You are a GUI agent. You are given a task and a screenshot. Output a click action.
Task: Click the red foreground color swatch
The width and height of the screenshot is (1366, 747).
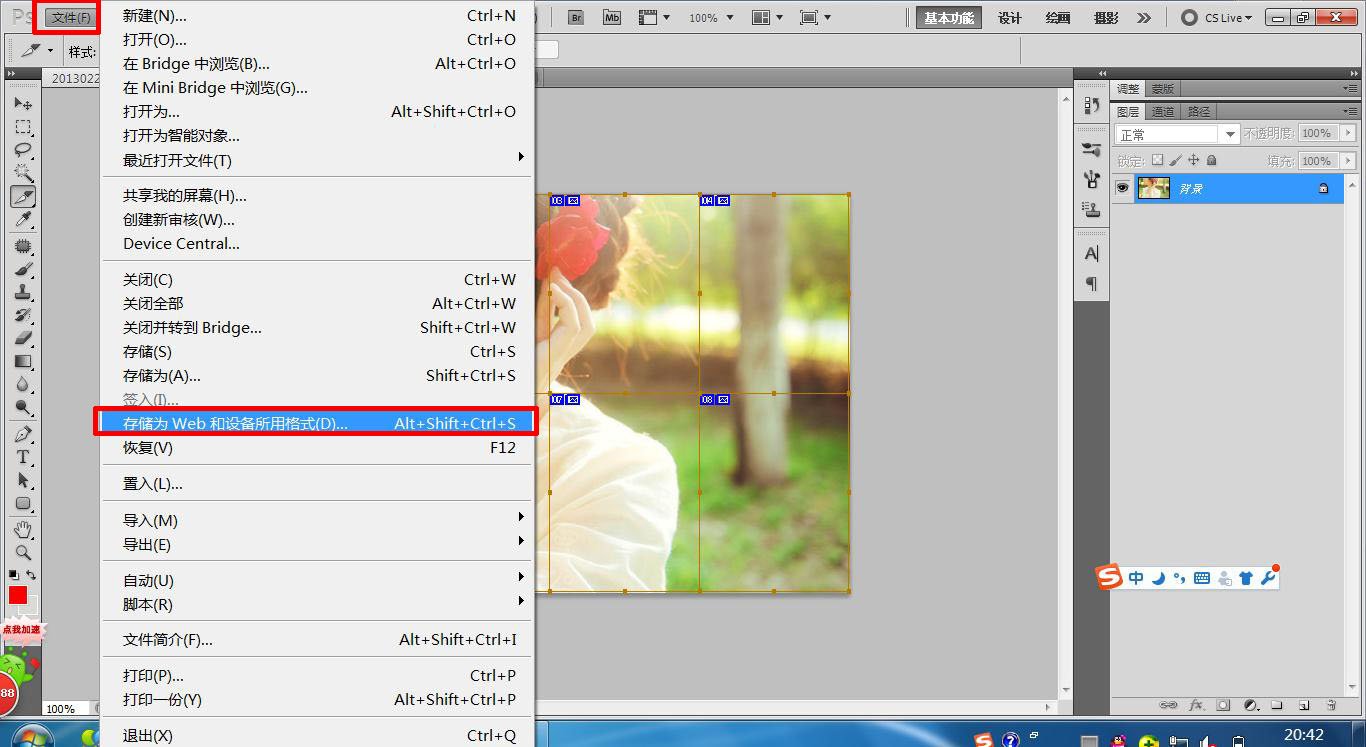pos(18,595)
